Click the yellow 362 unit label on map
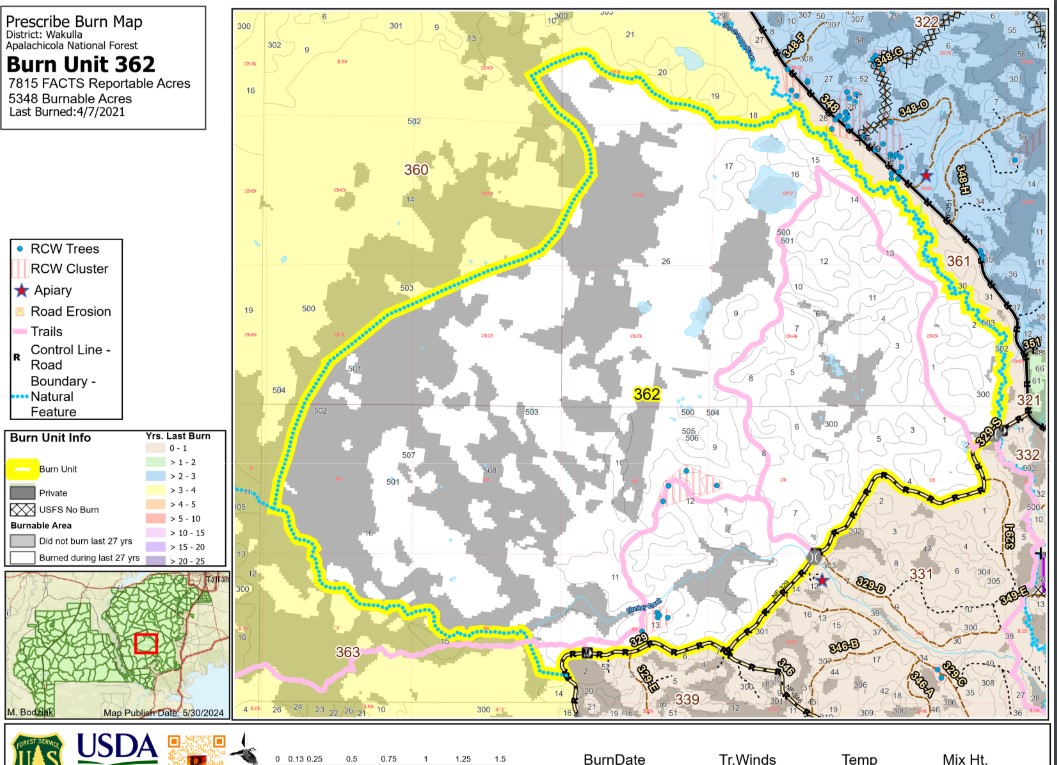The image size is (1057, 765). coord(647,395)
